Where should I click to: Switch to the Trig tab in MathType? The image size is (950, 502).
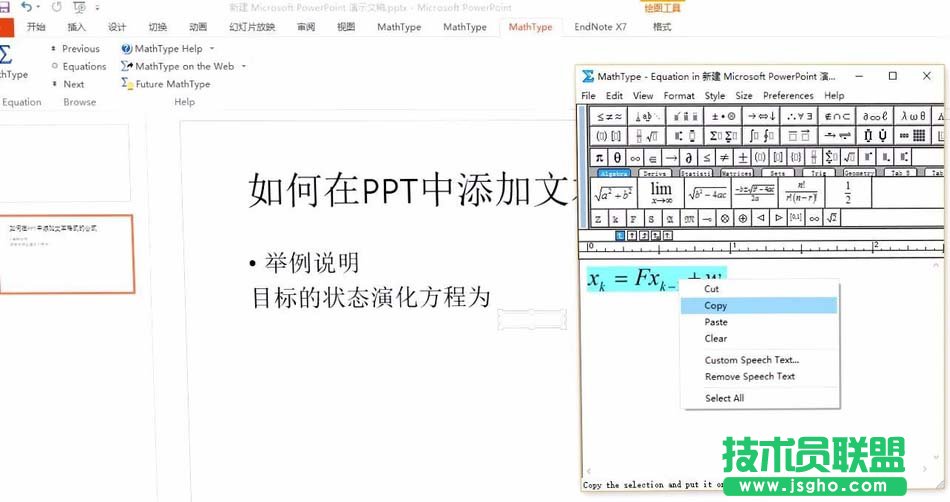(x=818, y=173)
